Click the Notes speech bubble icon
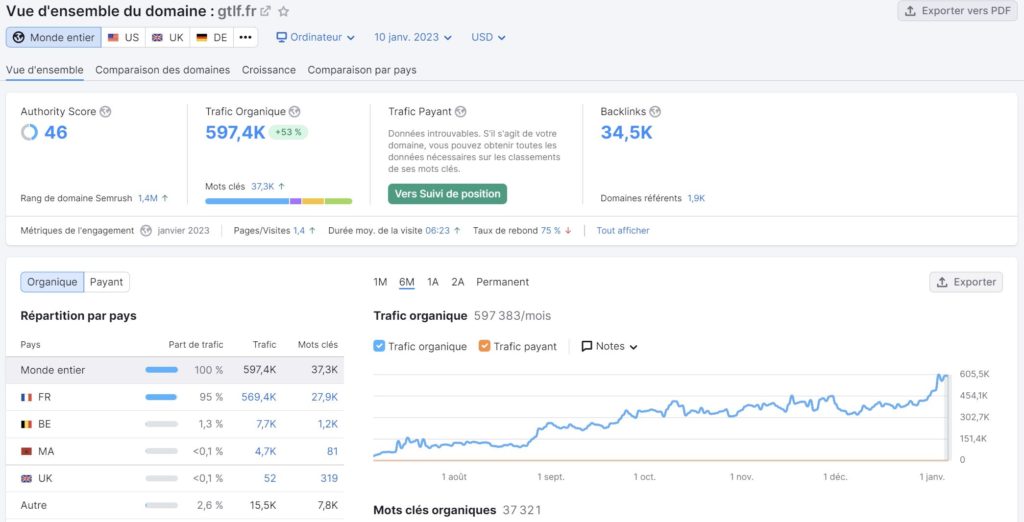 587,346
